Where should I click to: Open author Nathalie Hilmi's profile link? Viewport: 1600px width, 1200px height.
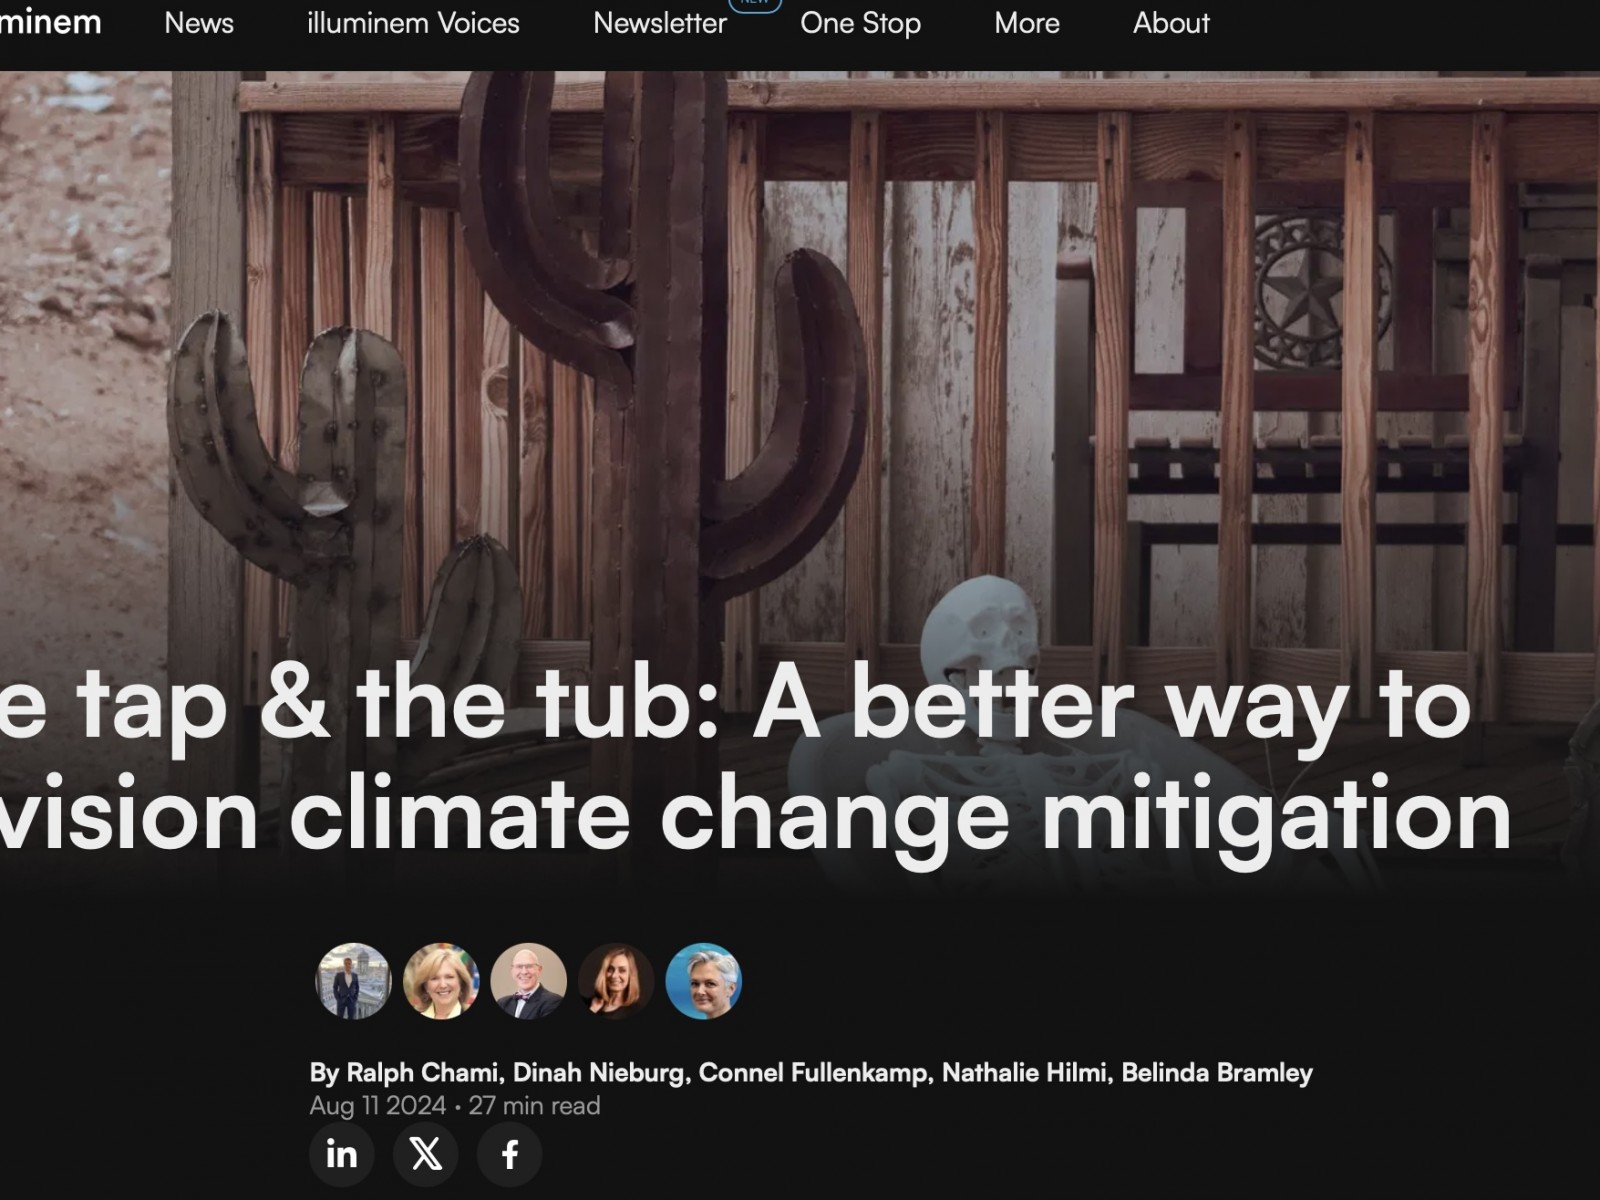tap(1024, 1073)
